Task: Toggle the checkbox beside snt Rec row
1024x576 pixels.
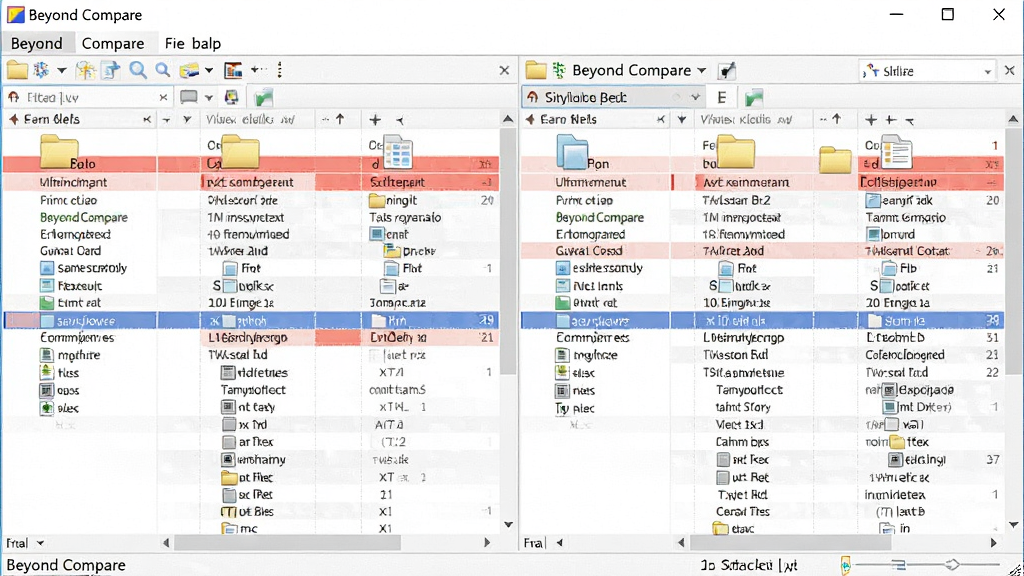Action: pos(723,460)
